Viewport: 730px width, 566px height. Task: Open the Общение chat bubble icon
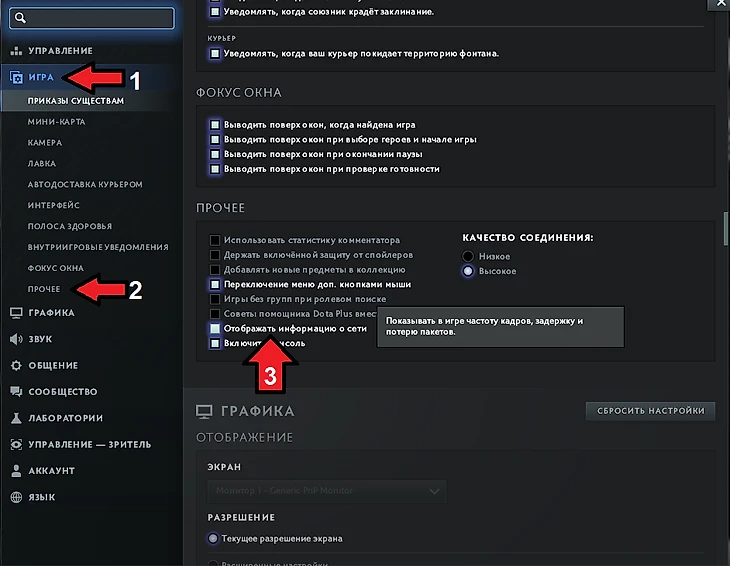click(x=16, y=365)
